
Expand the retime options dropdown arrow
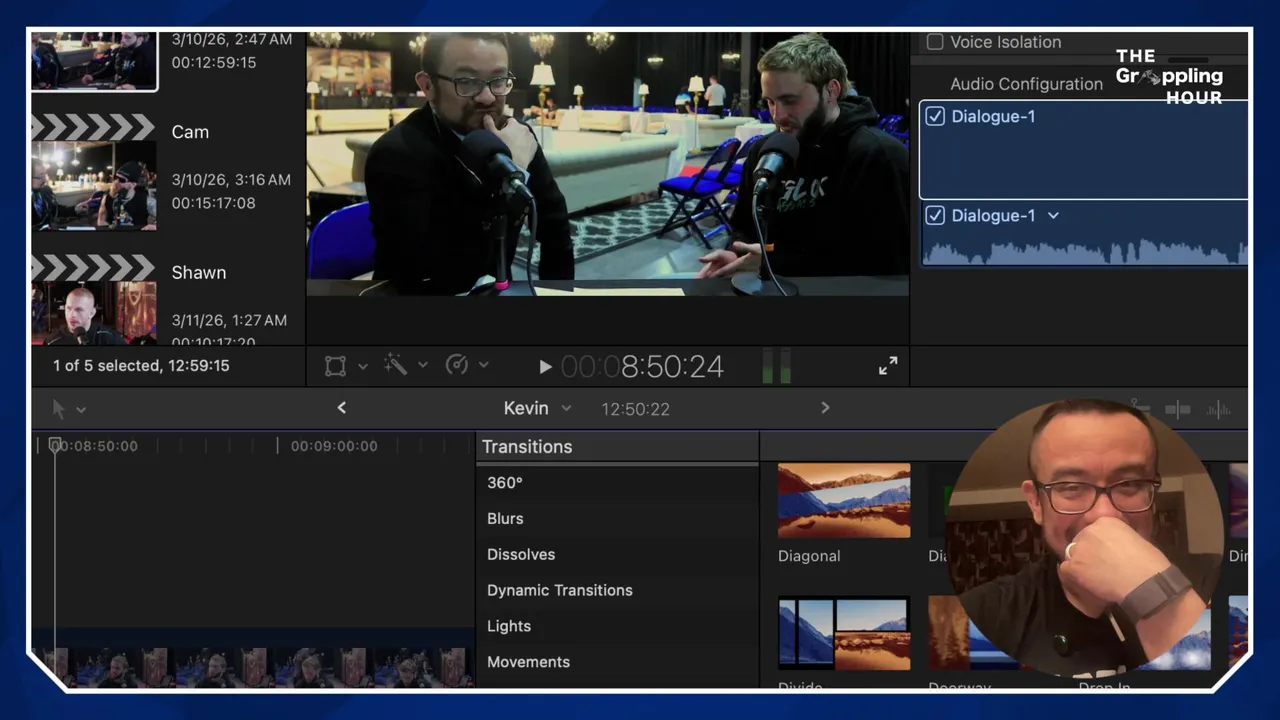[x=484, y=366]
